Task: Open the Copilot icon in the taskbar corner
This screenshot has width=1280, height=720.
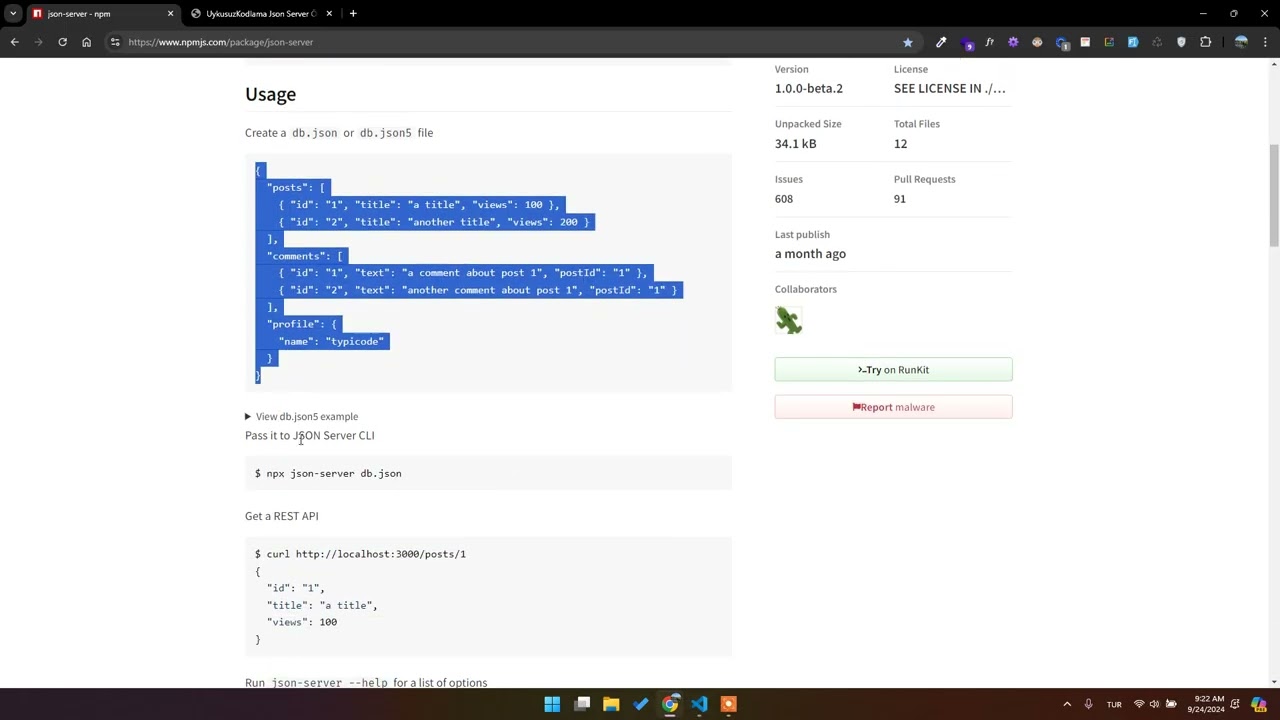Action: click(x=1259, y=704)
